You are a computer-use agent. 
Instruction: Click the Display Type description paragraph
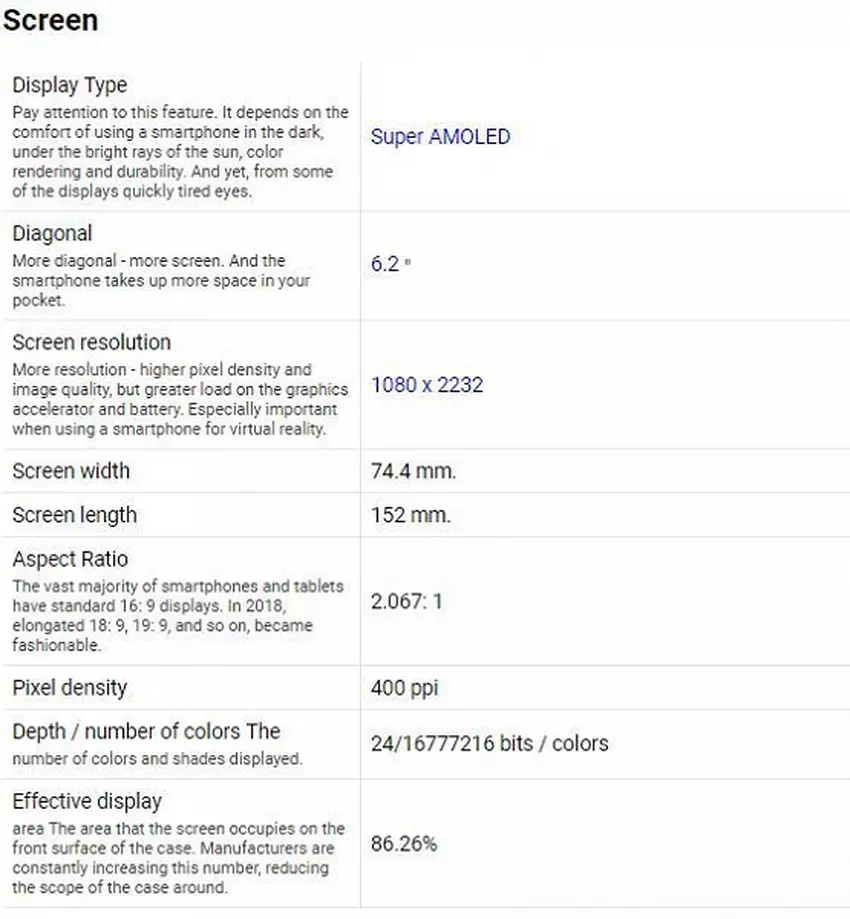(x=180, y=152)
